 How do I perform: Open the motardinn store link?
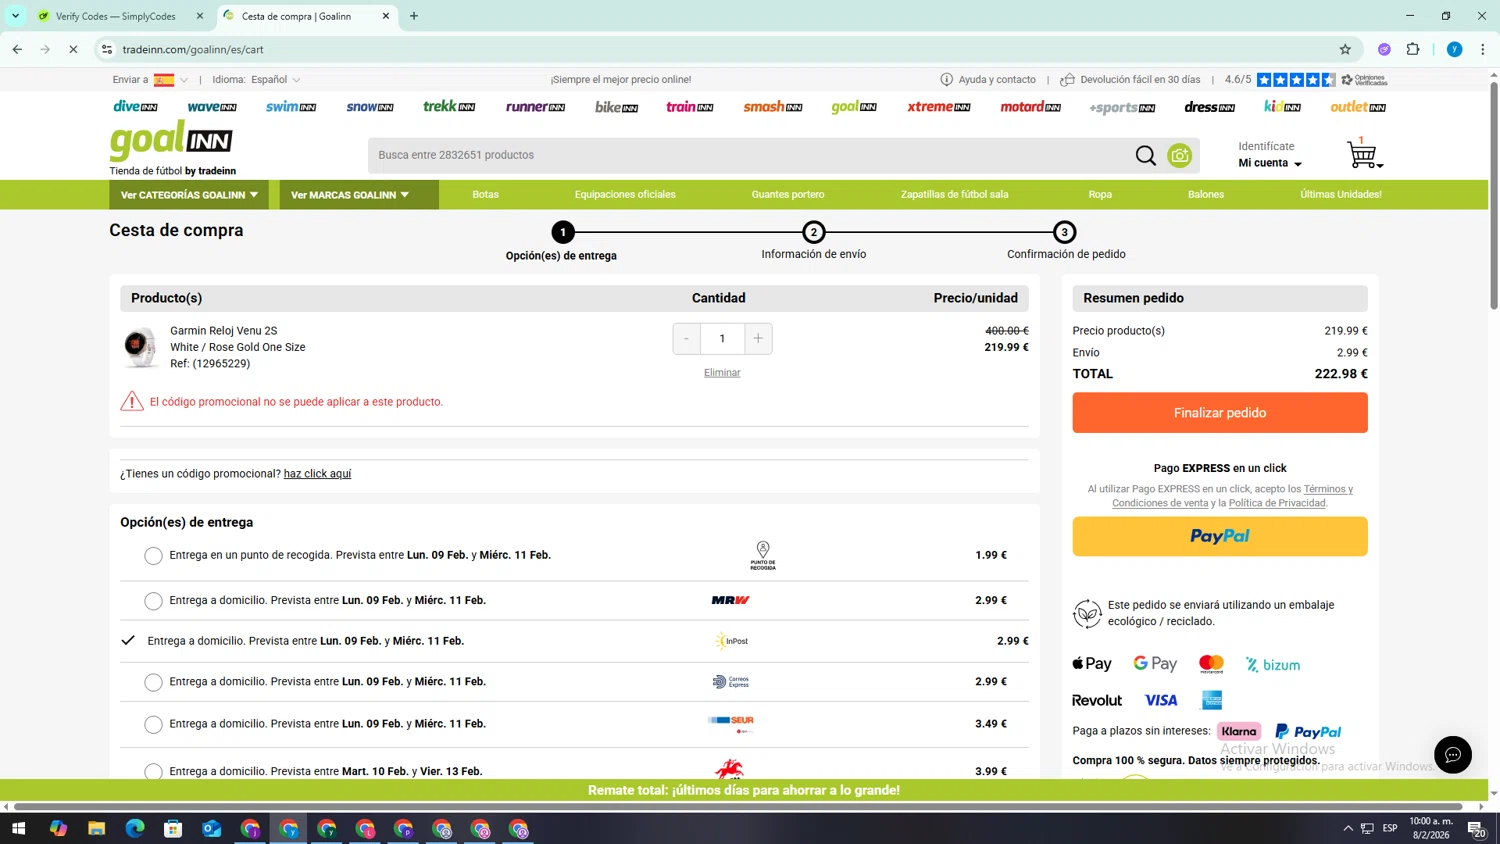(x=1030, y=106)
